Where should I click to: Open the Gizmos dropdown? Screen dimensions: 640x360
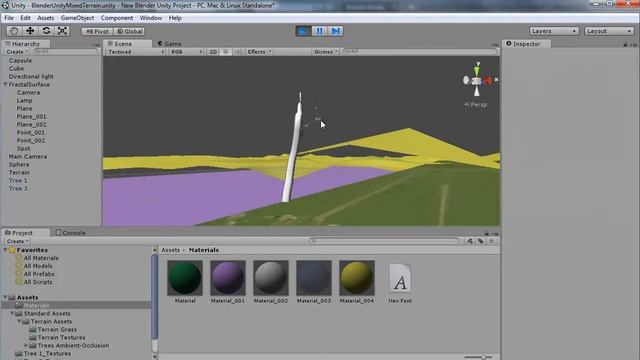tap(325, 52)
